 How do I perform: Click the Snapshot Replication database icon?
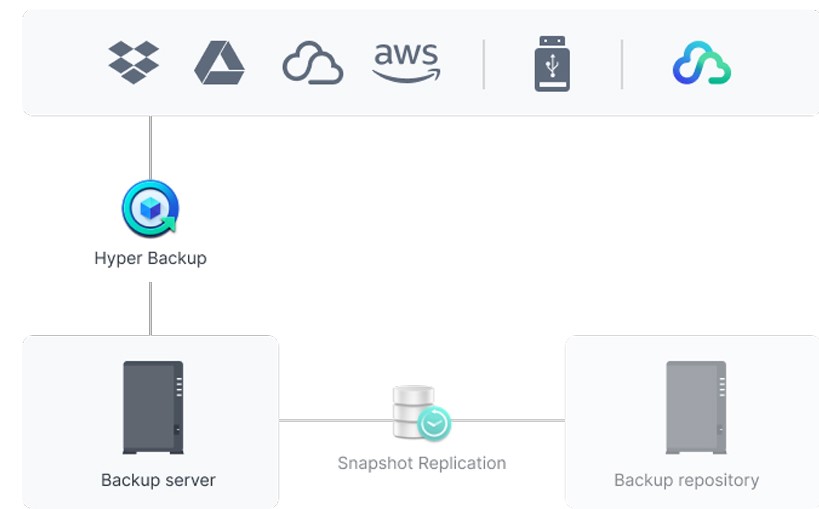tap(422, 413)
